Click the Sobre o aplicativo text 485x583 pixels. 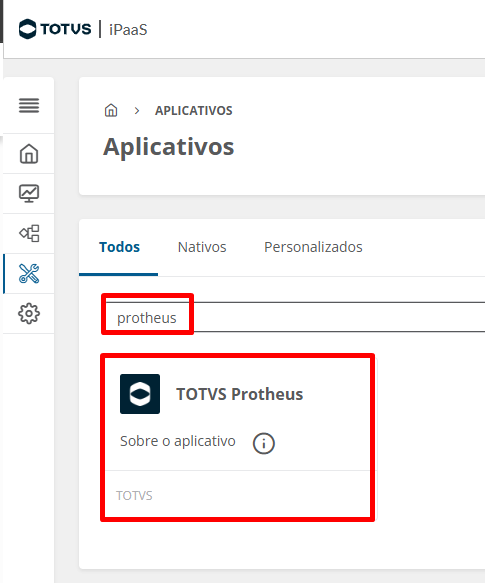tap(178, 441)
